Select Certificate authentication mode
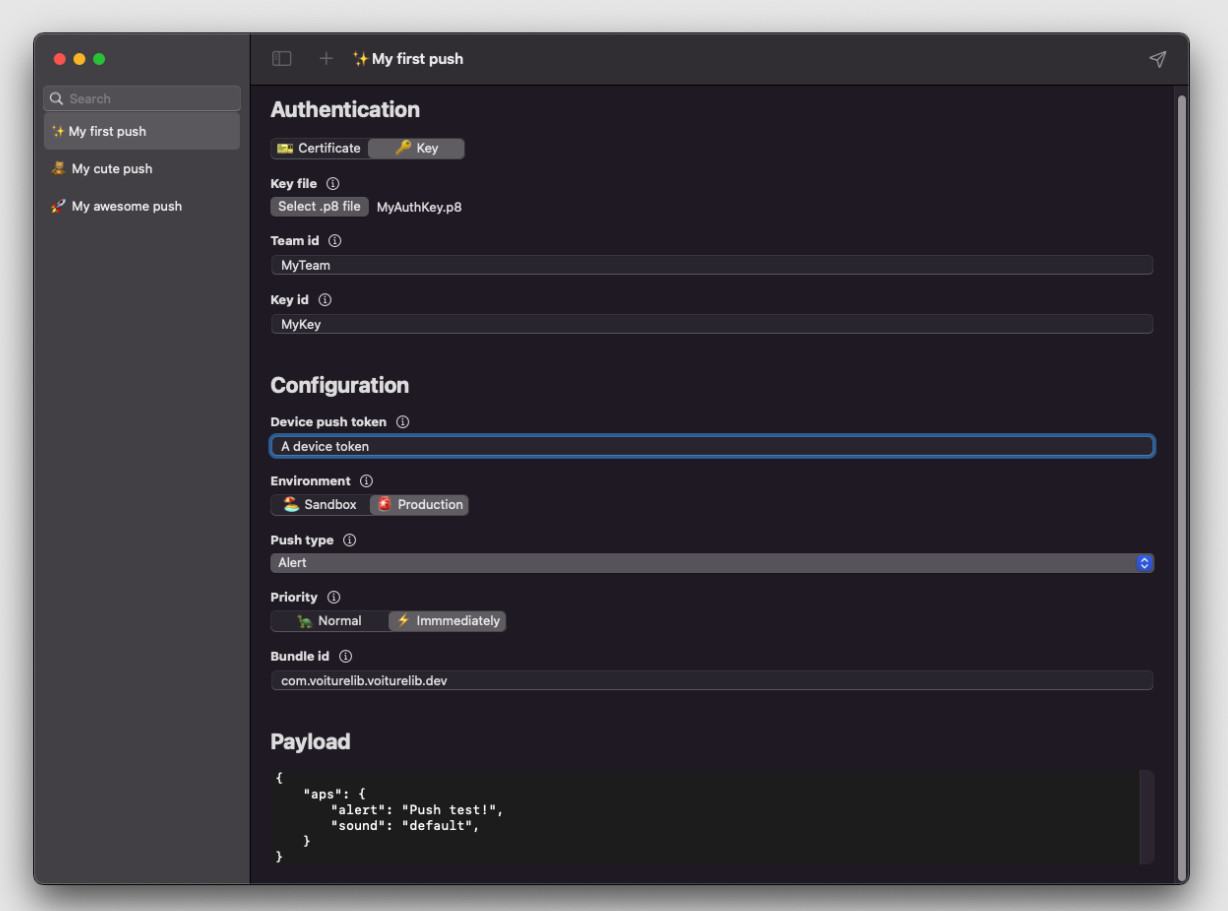The image size is (1228, 911). click(x=319, y=148)
